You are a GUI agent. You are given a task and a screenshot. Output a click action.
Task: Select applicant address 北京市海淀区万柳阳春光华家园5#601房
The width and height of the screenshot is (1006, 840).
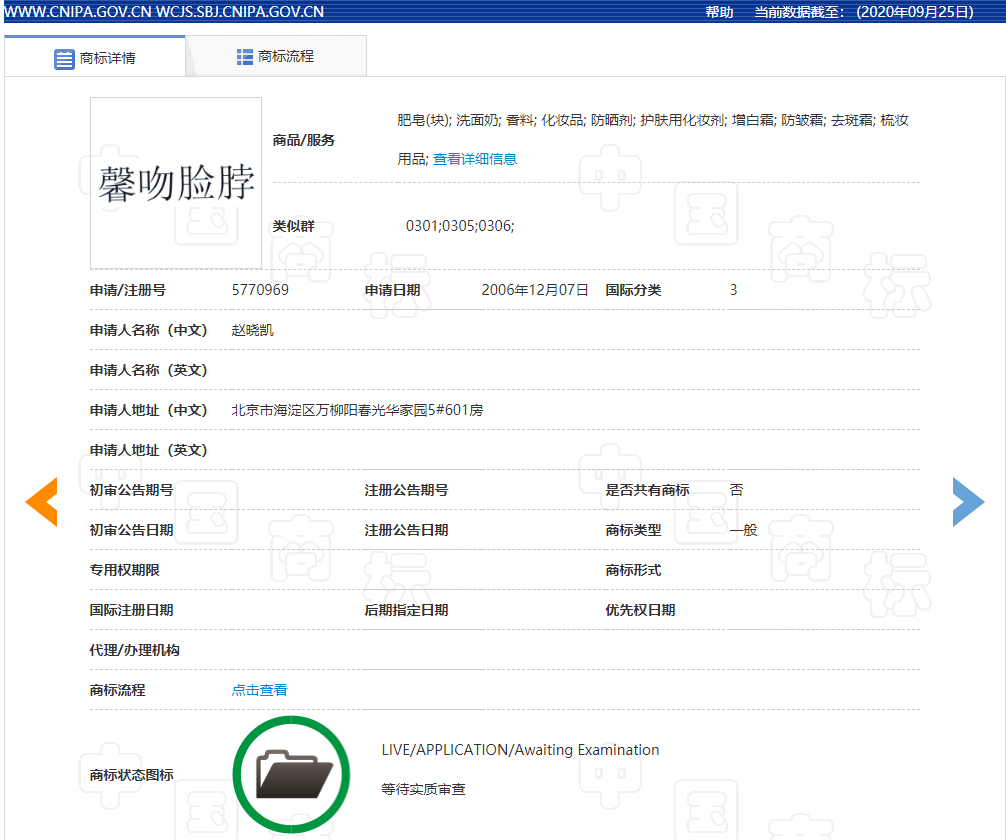357,410
